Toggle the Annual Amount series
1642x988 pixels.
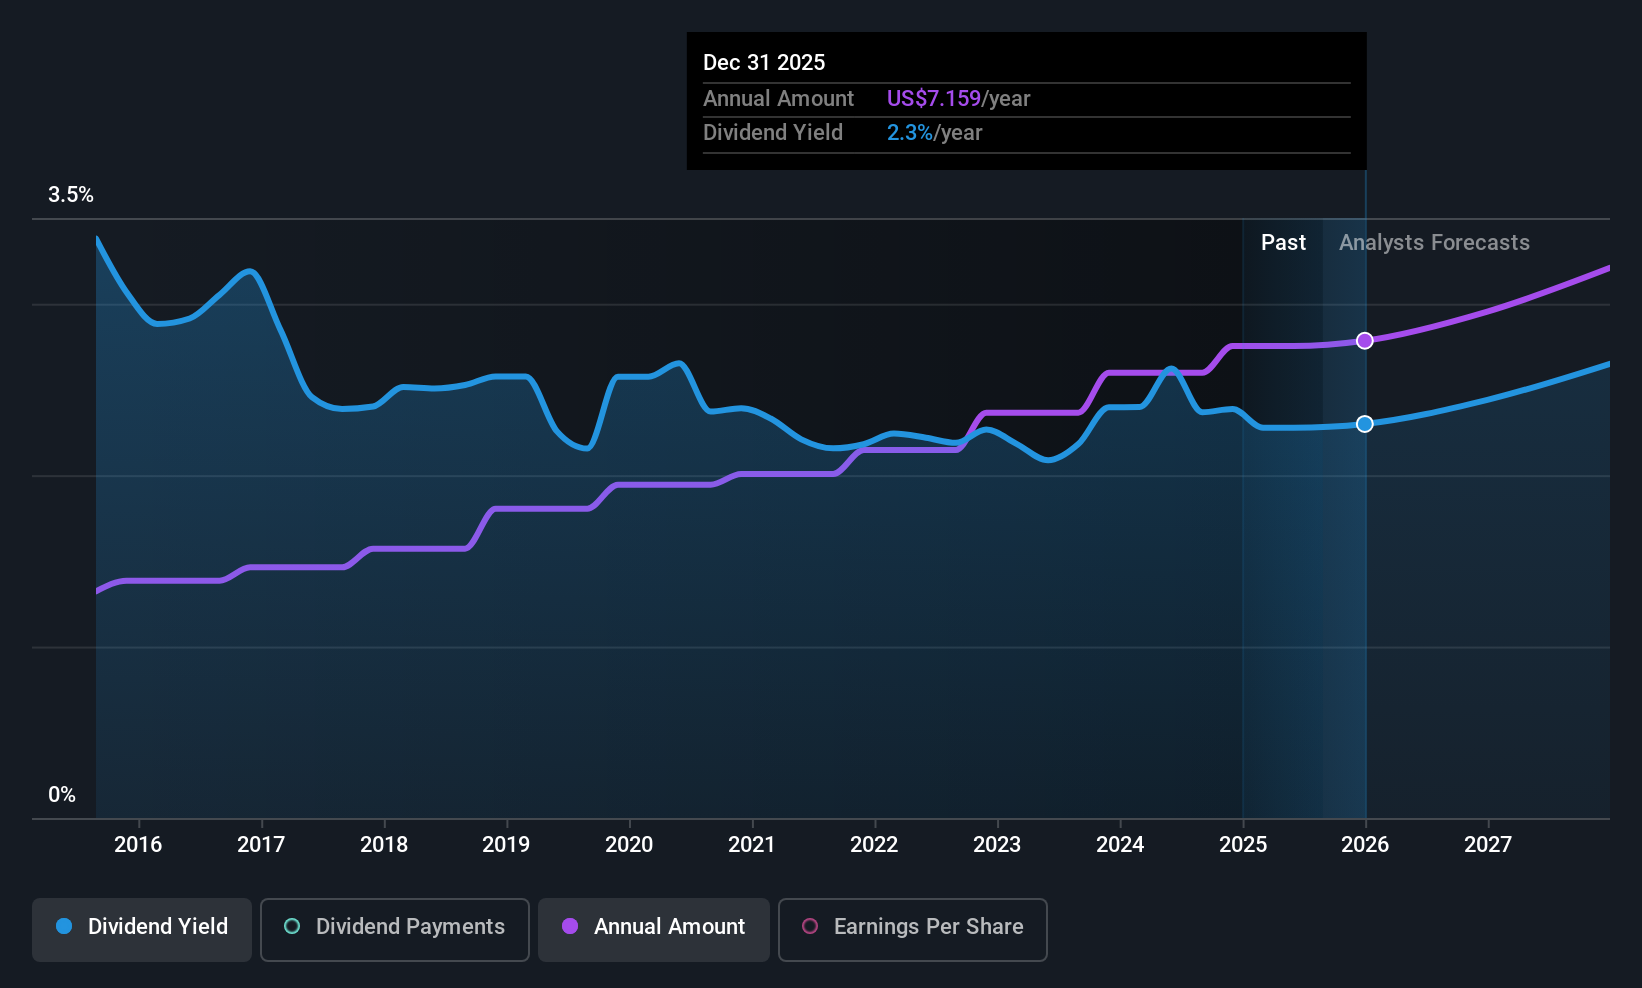[654, 930]
